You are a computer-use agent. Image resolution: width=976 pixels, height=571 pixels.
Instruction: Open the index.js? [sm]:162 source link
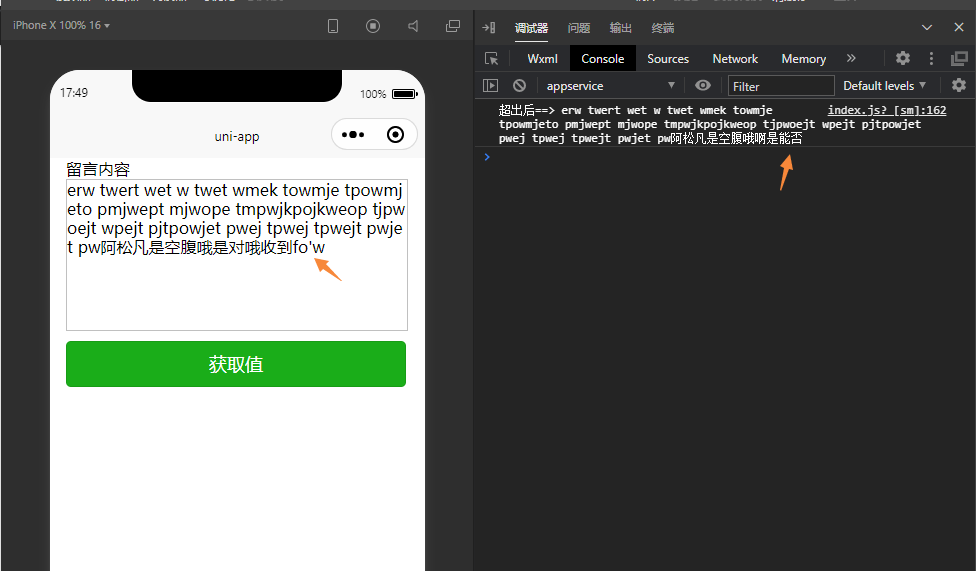tap(886, 110)
